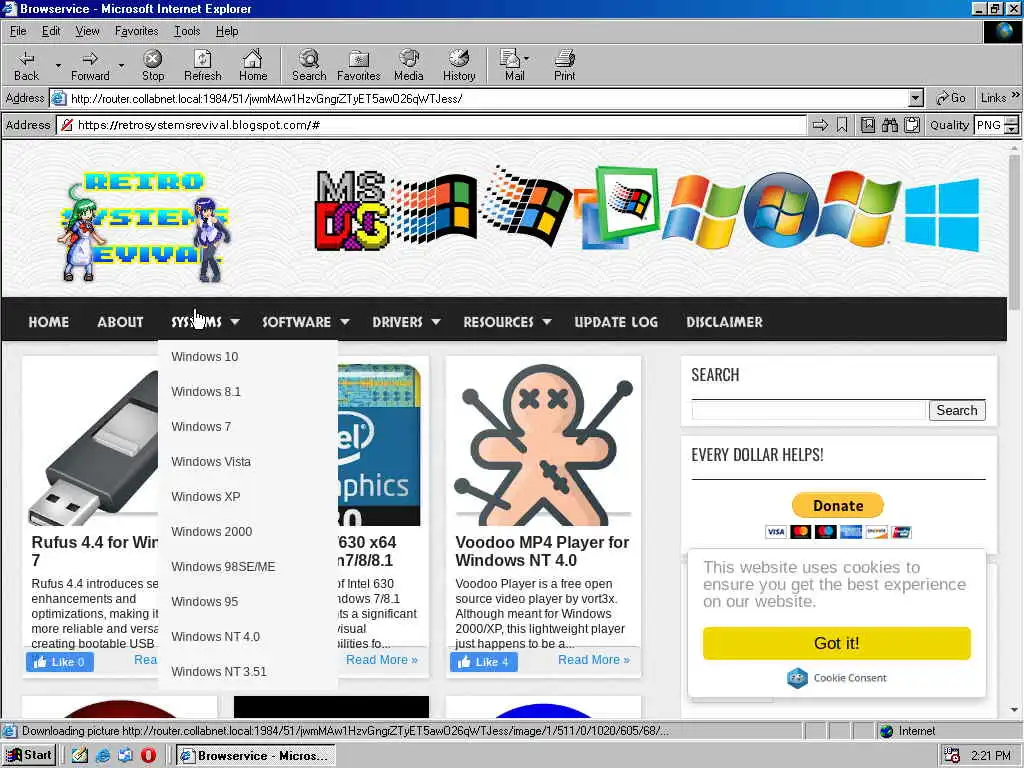Click the Browservice bookmark ribbon icon
Viewport: 1024px width, 768px height.
(x=842, y=125)
